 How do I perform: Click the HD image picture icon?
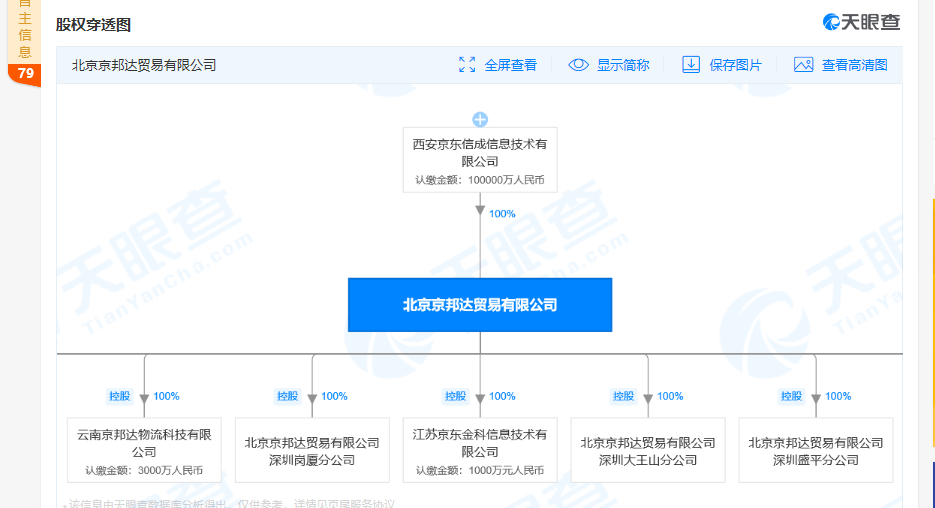tap(803, 65)
